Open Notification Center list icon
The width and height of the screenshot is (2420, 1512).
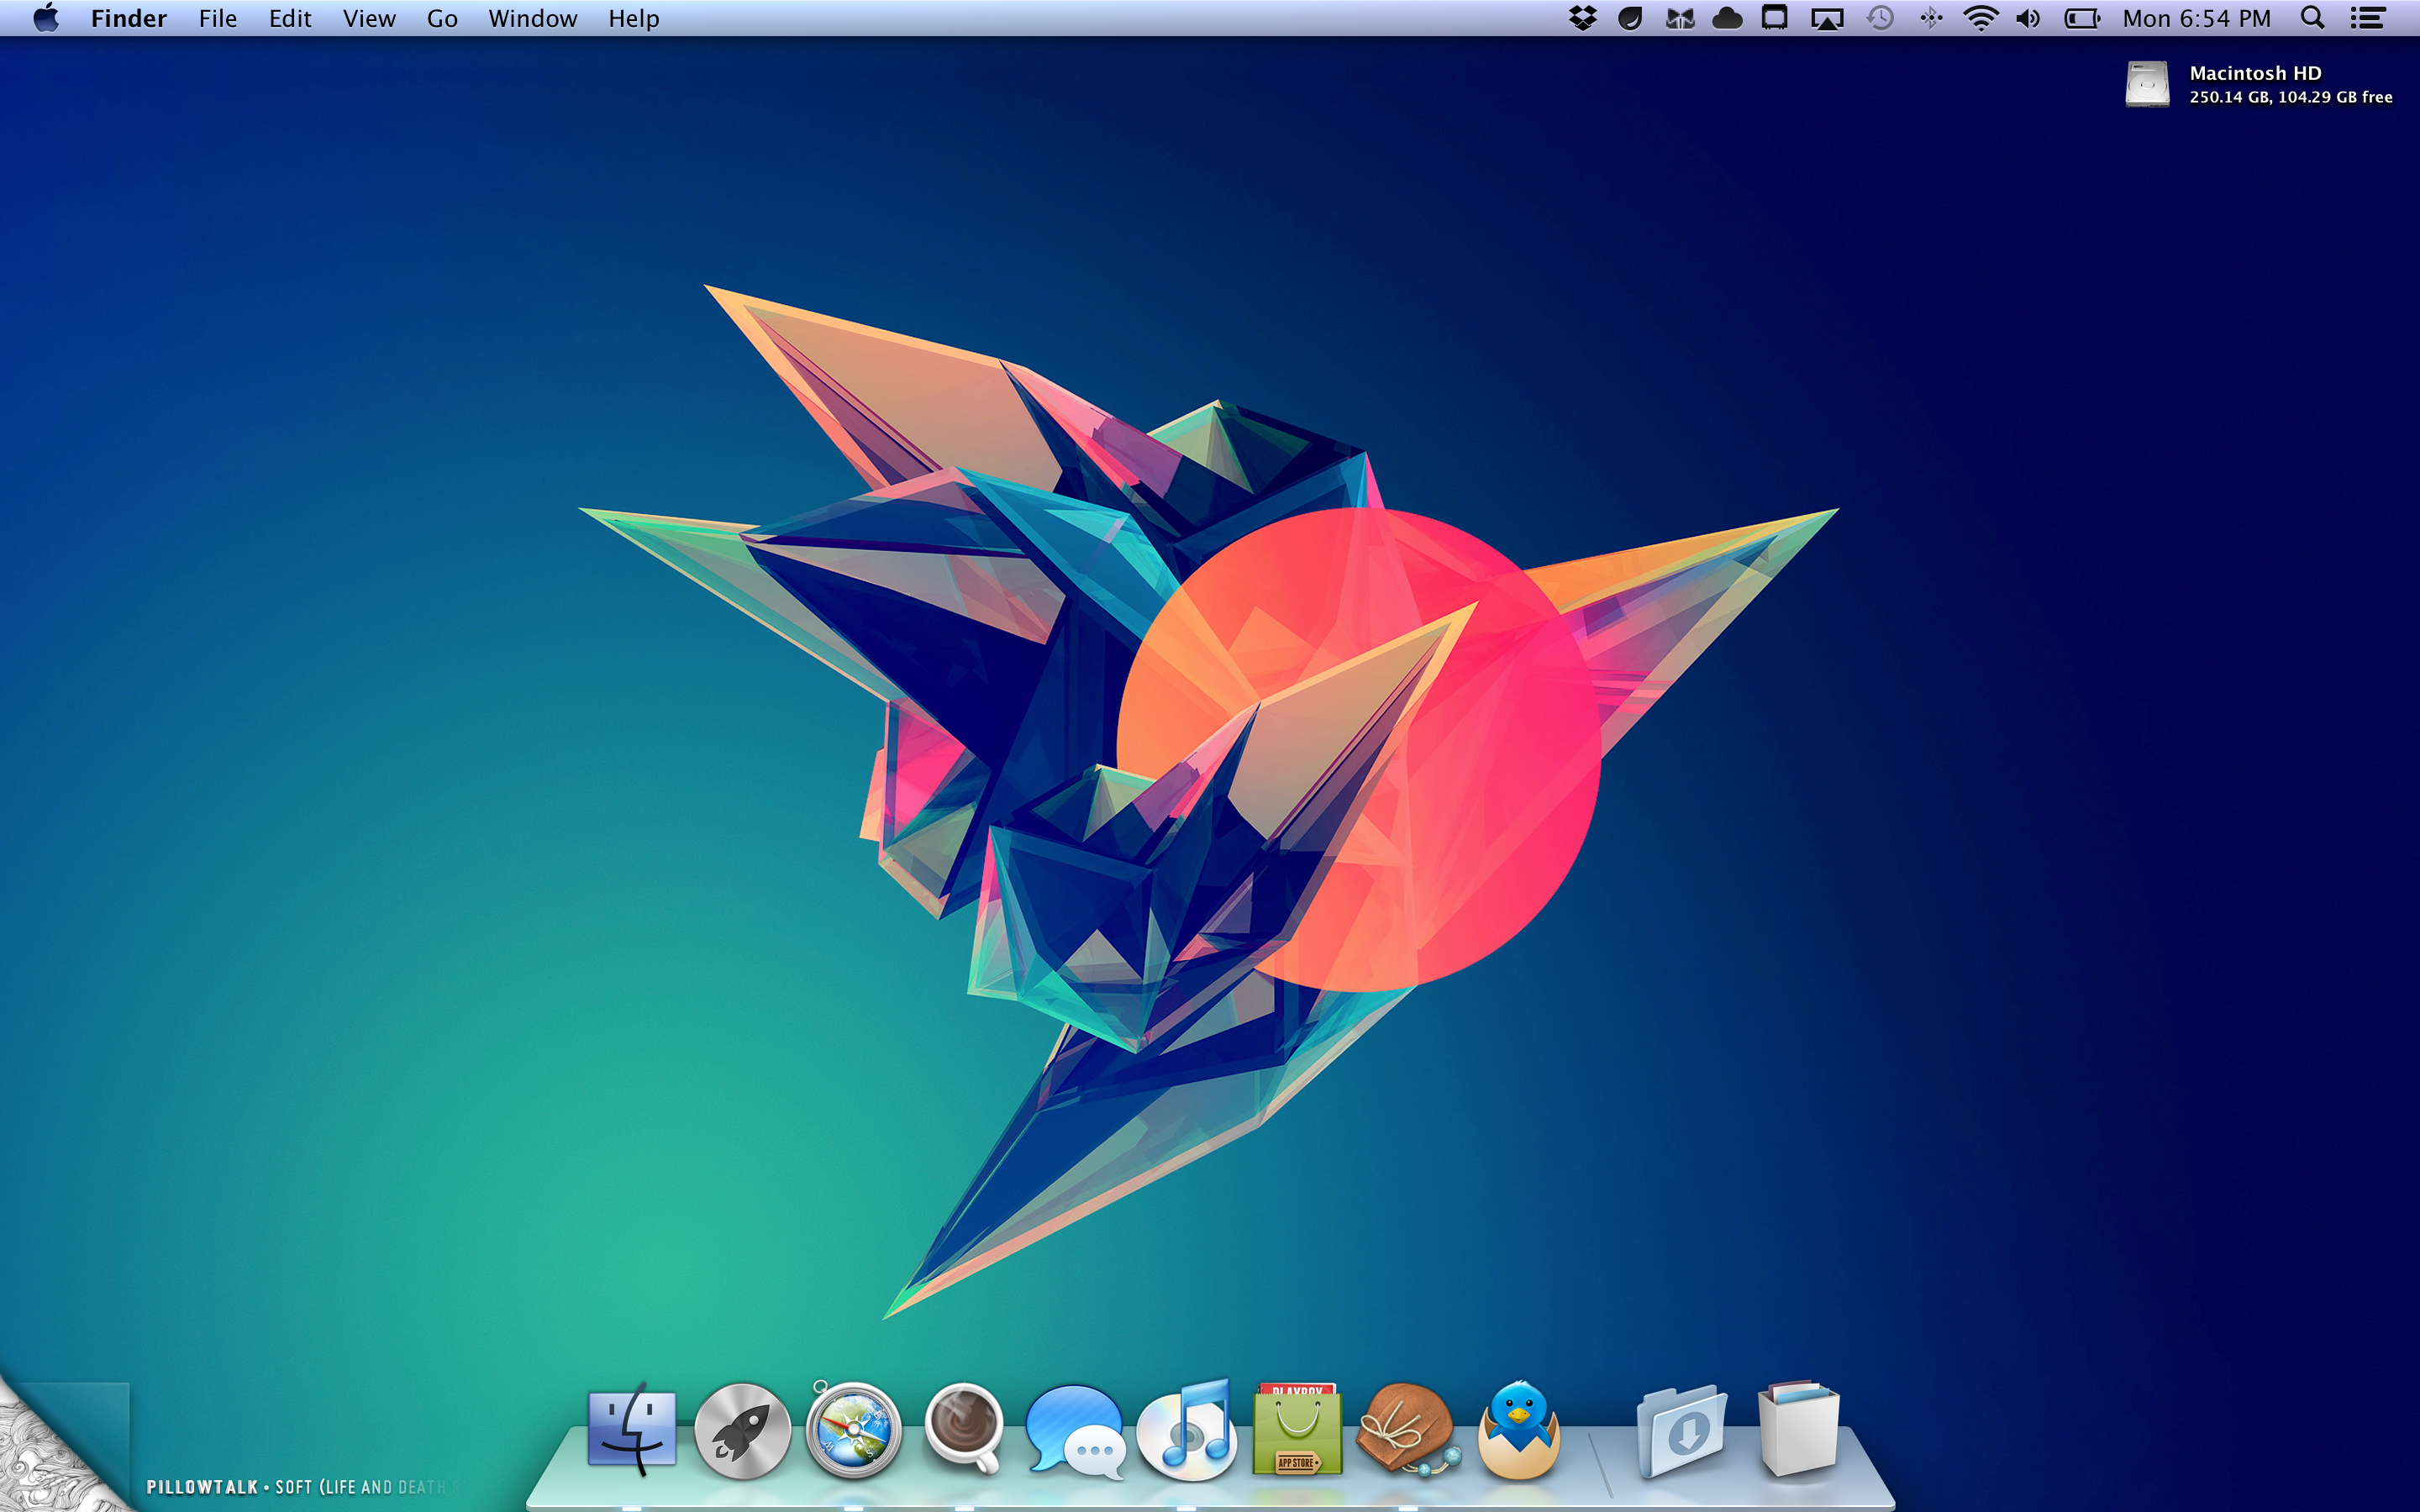2367,18
